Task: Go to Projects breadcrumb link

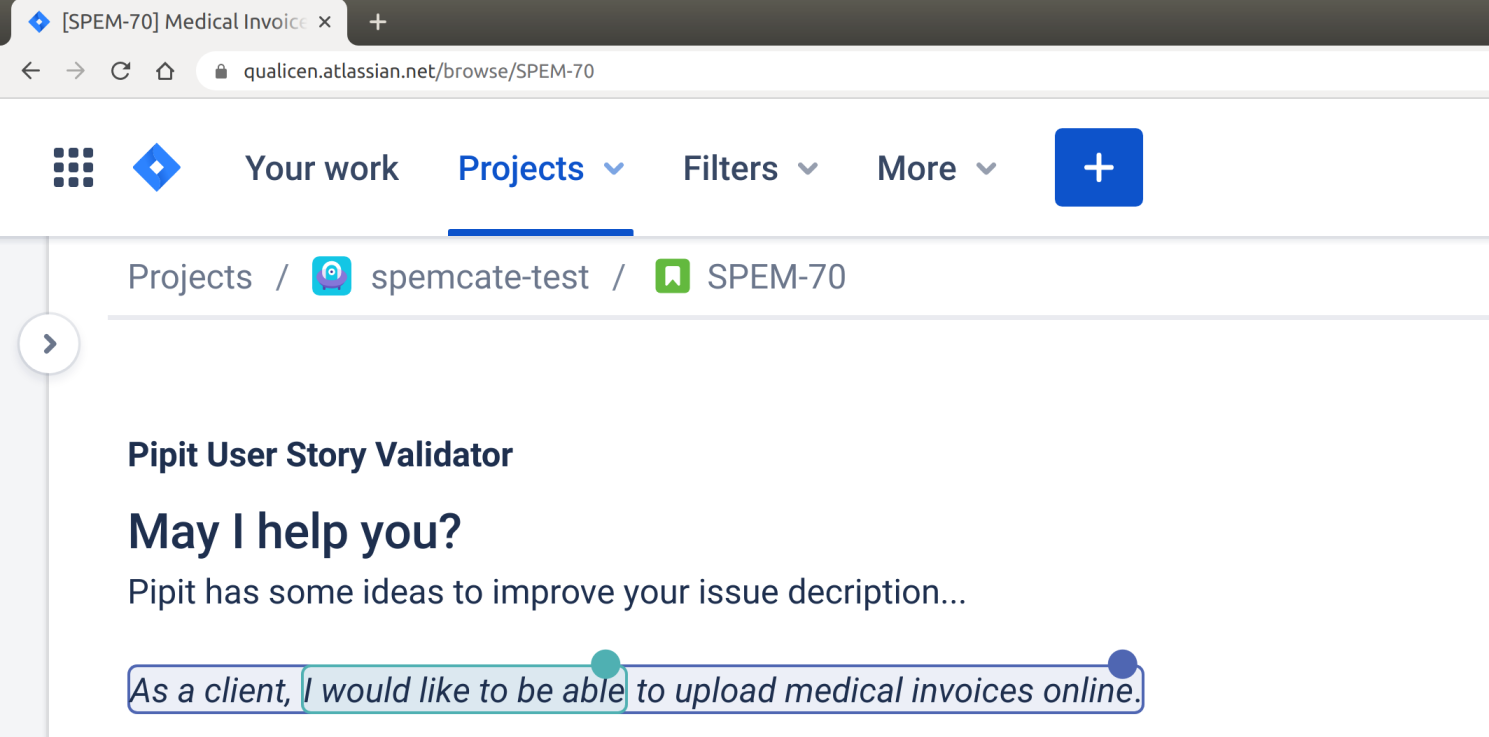Action: click(x=190, y=276)
